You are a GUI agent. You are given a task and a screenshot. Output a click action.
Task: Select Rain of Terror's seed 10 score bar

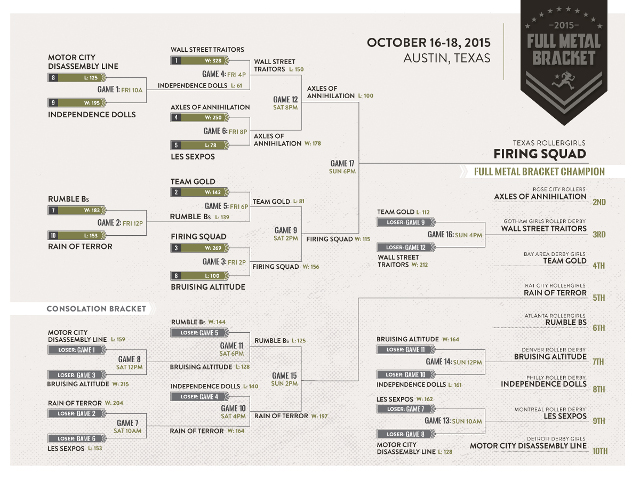click(x=79, y=235)
